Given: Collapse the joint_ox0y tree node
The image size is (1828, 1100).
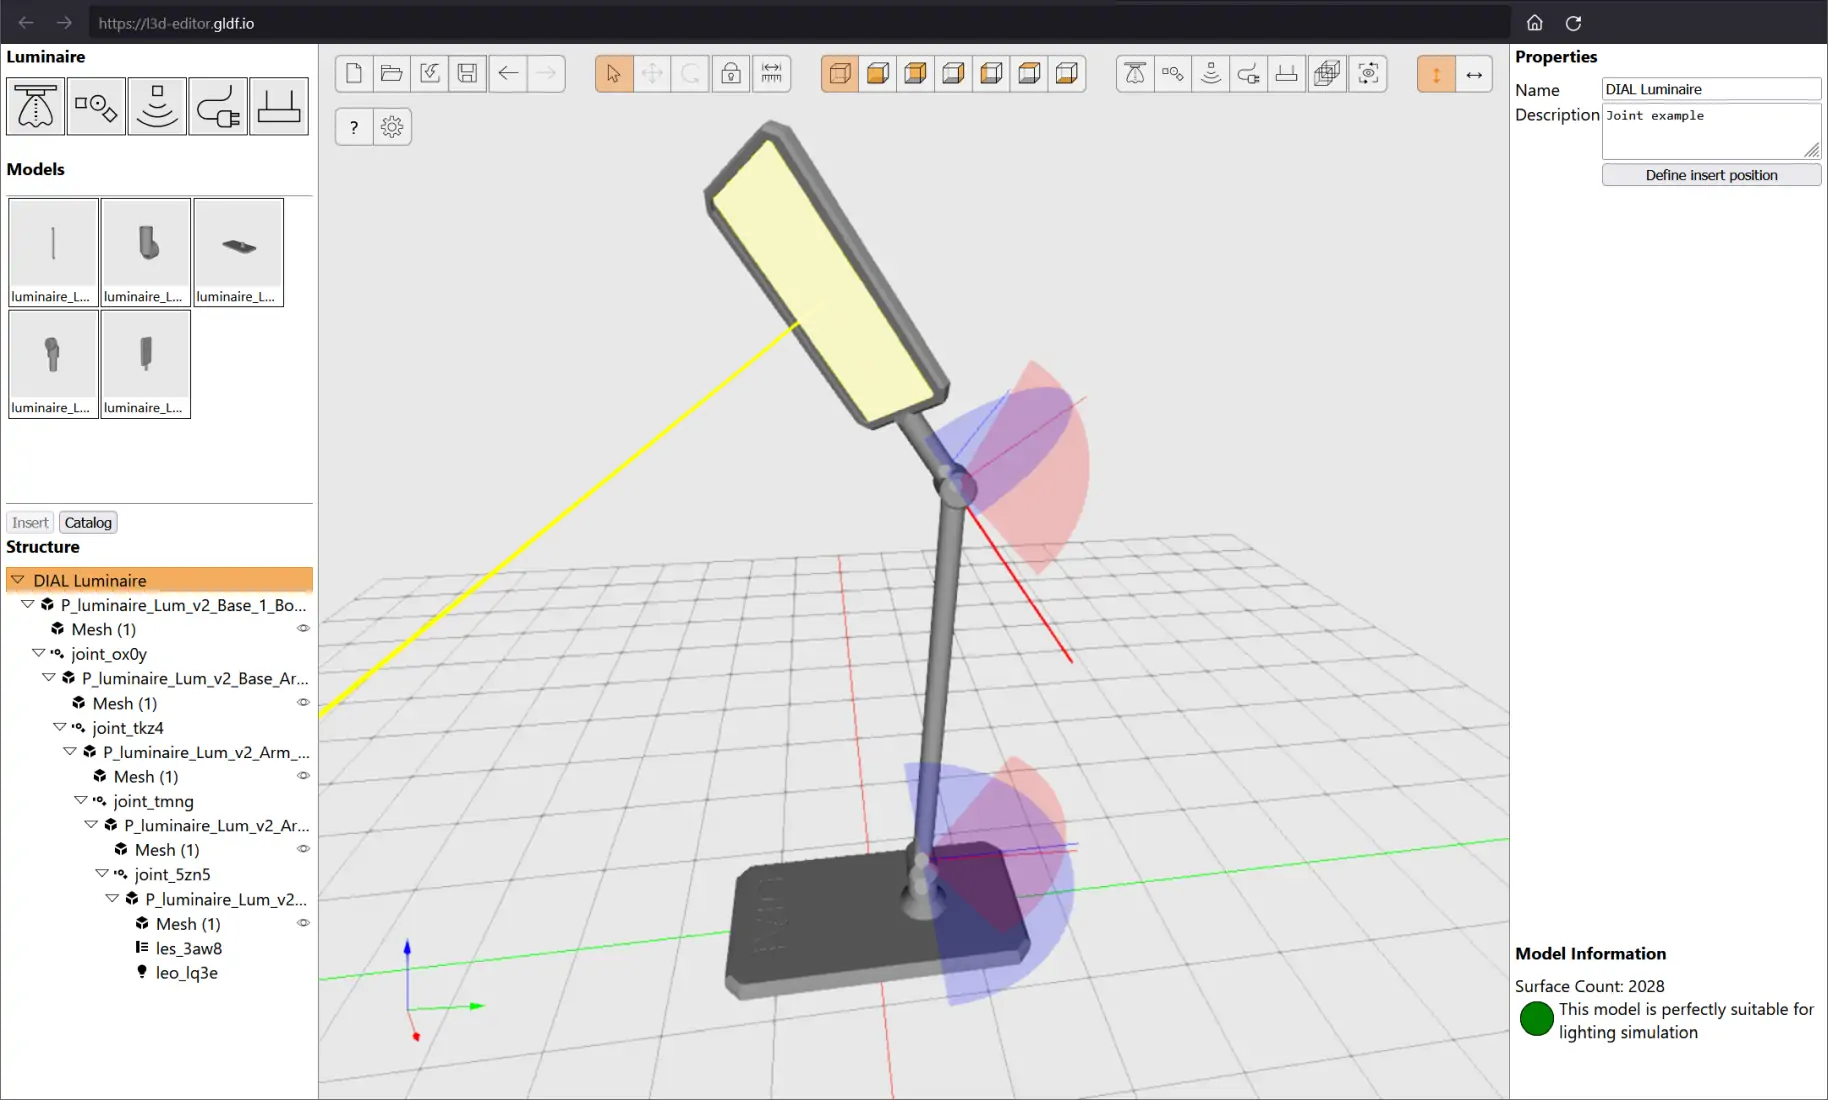Looking at the screenshot, I should (x=39, y=653).
